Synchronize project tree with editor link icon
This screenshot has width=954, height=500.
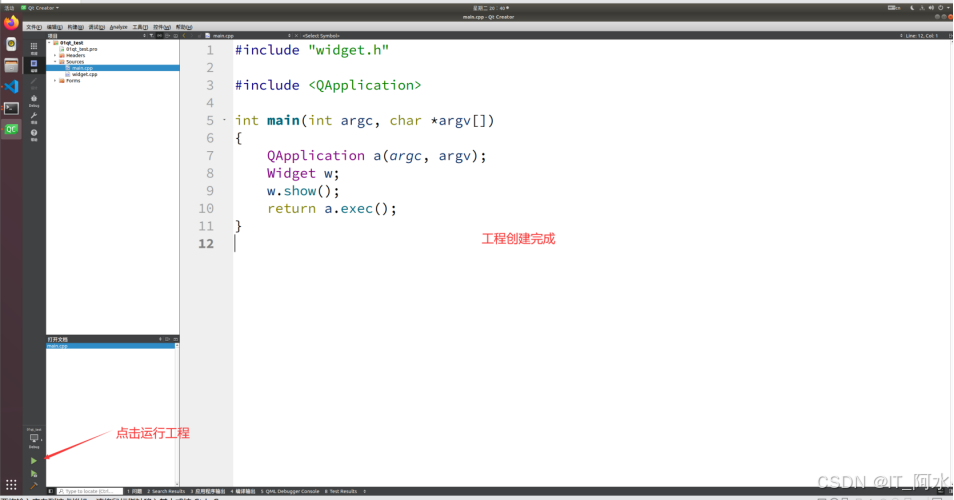tap(159, 36)
